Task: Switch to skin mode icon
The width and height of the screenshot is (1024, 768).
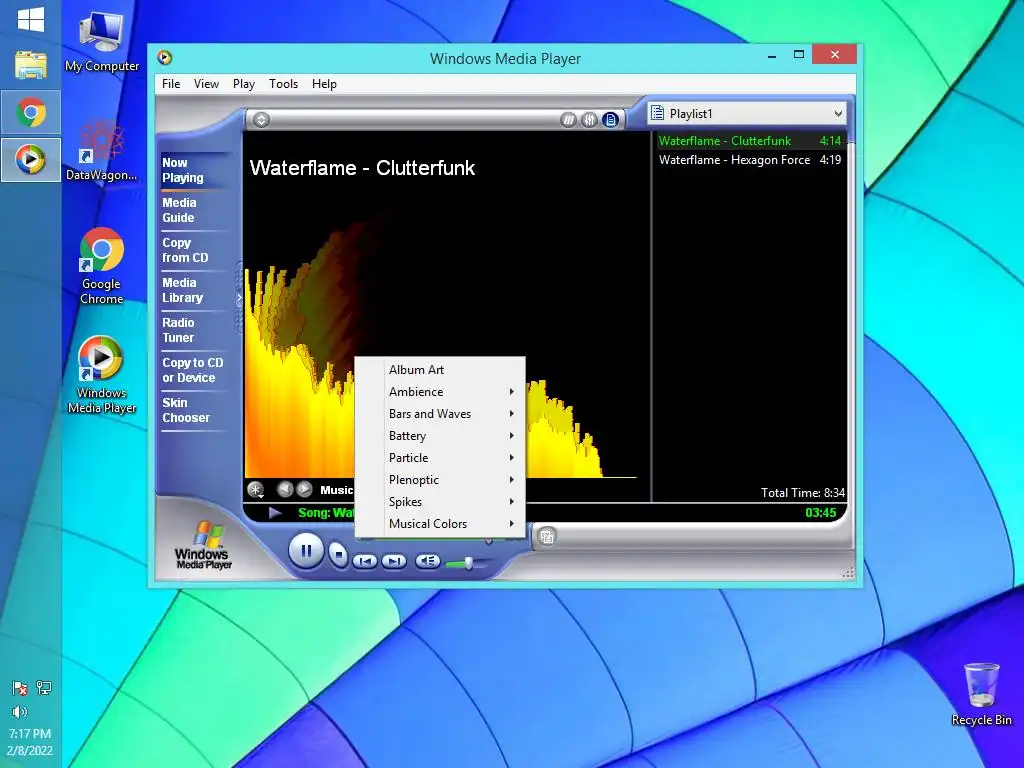Action: (x=547, y=537)
